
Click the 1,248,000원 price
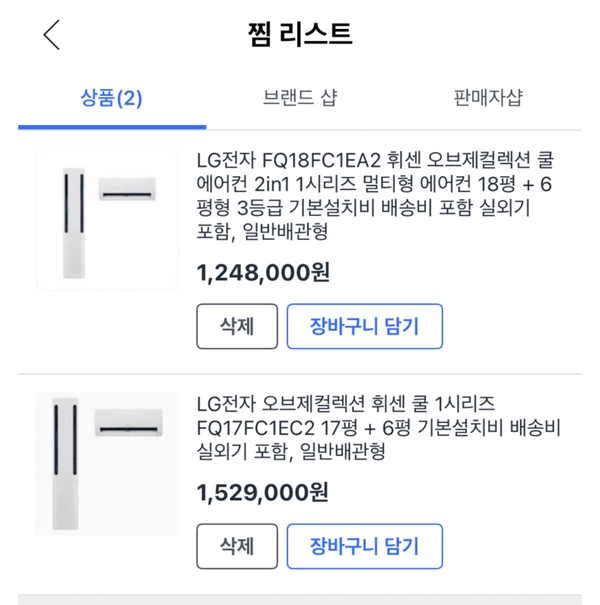tap(263, 272)
